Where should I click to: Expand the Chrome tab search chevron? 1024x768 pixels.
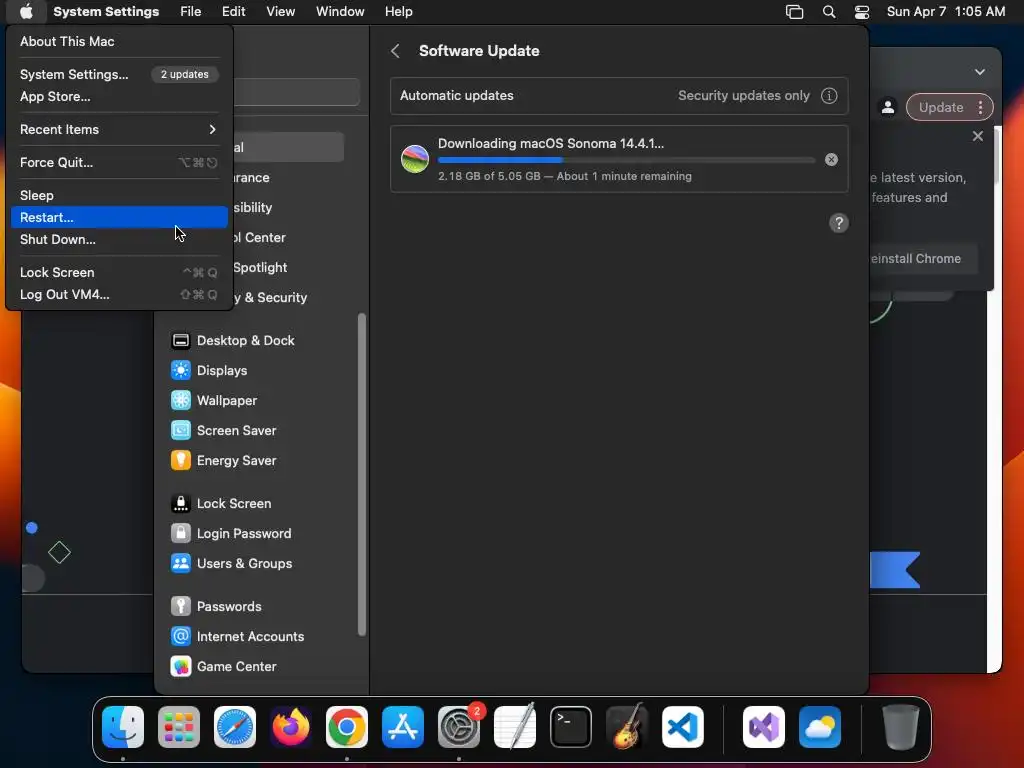click(x=980, y=72)
